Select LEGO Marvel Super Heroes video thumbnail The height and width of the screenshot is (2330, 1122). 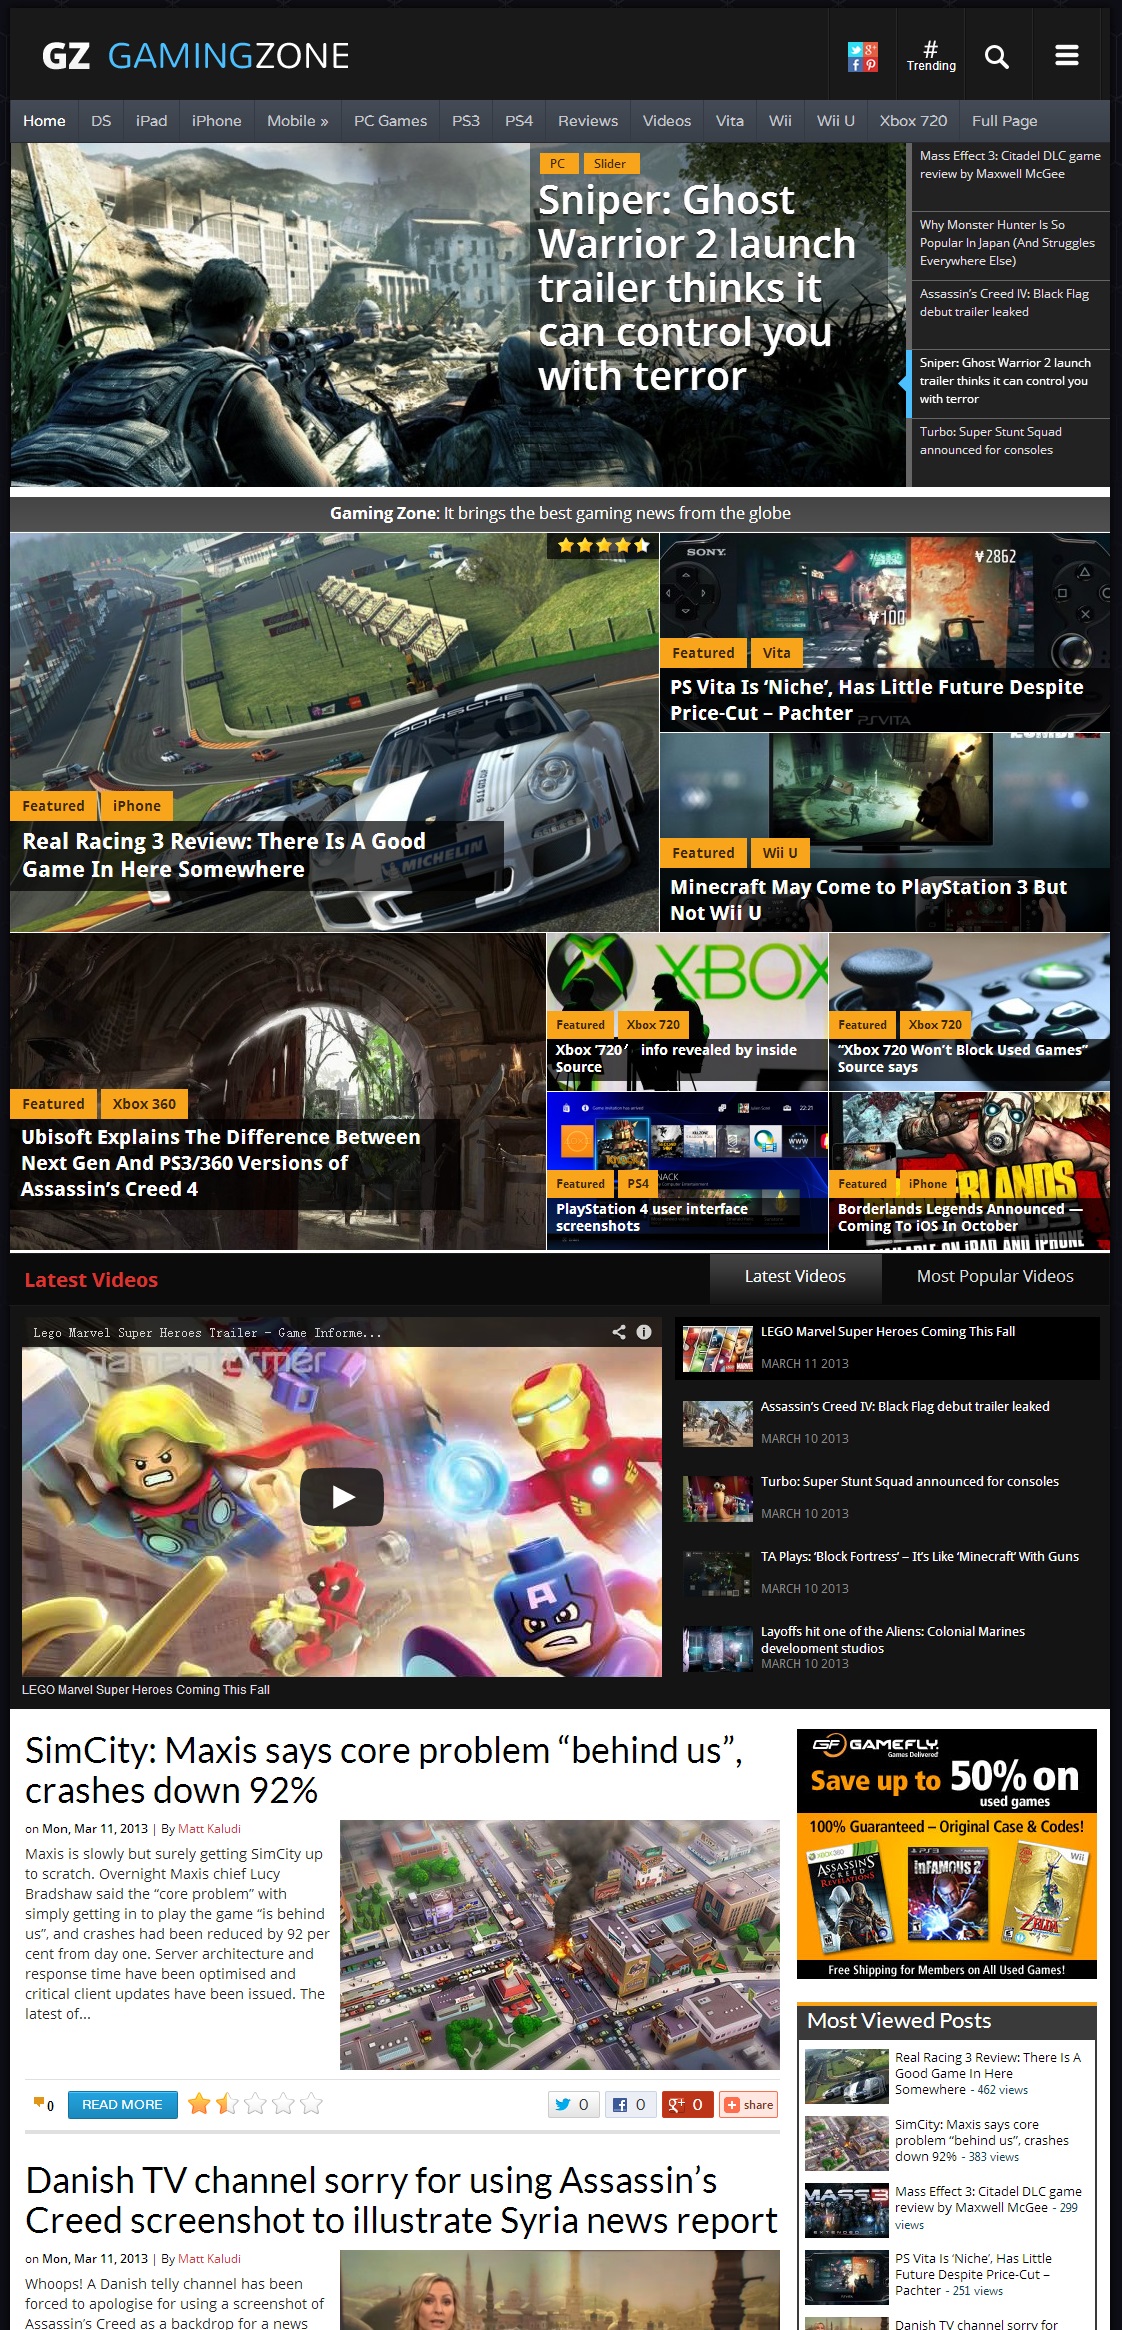718,1348
